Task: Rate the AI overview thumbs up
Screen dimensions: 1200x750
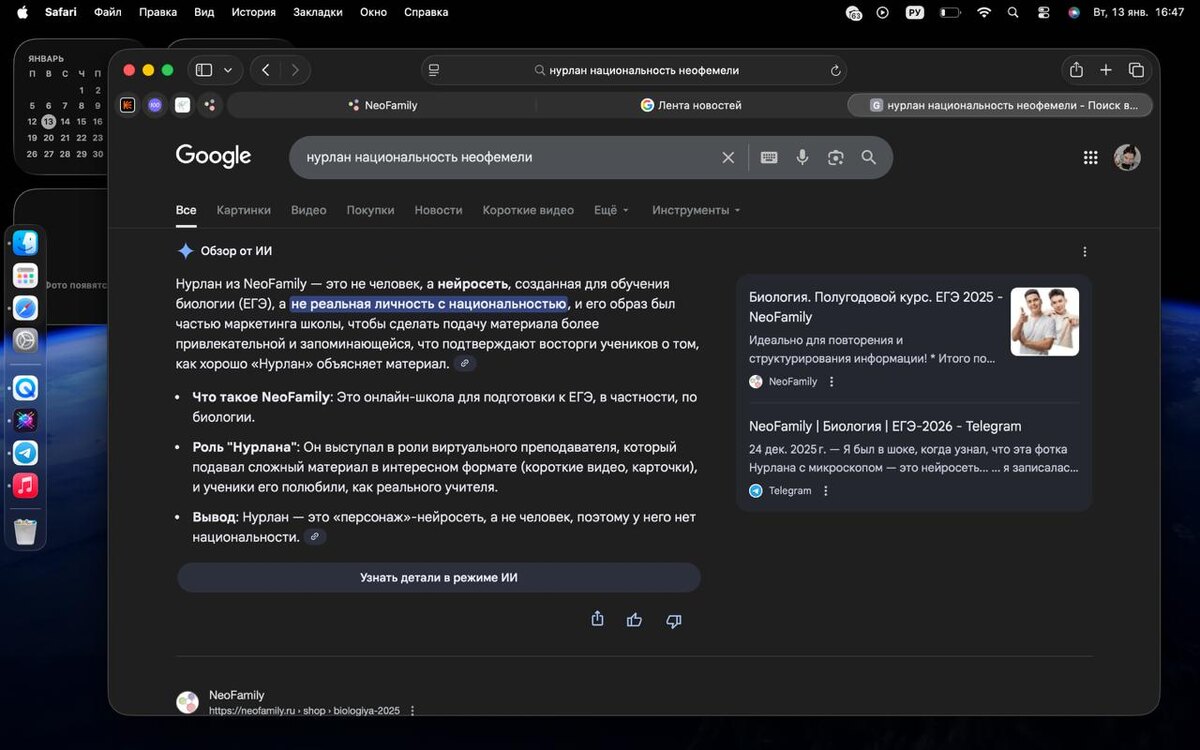Action: coord(634,620)
